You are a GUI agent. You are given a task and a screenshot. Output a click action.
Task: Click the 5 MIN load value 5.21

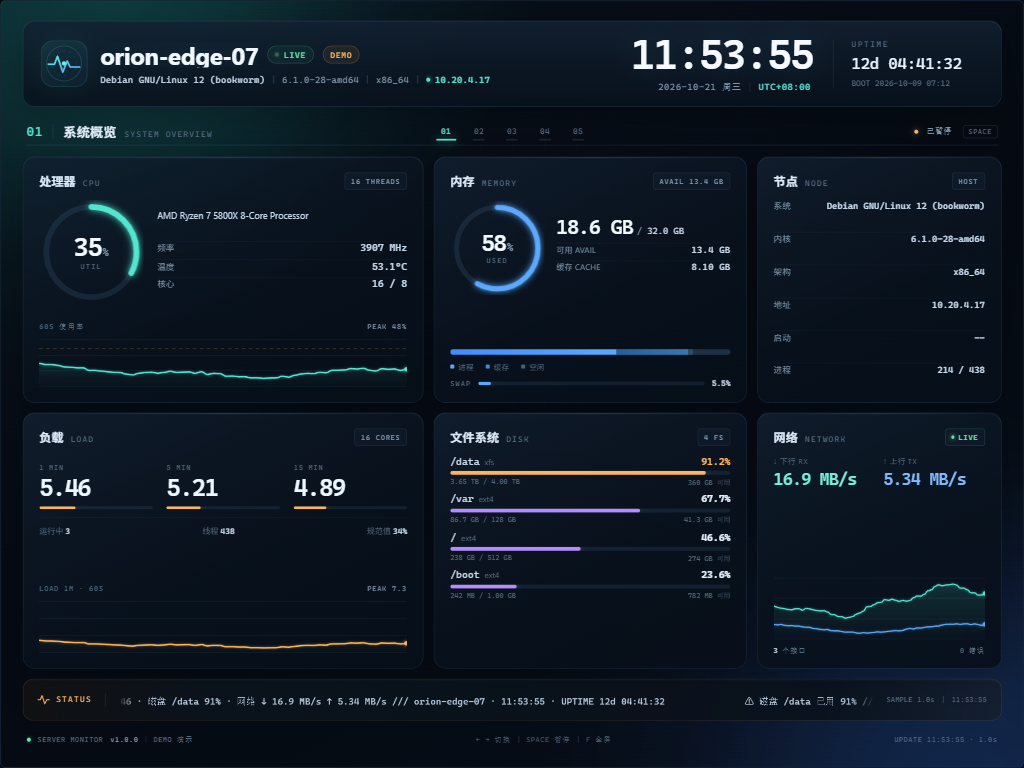coord(192,488)
